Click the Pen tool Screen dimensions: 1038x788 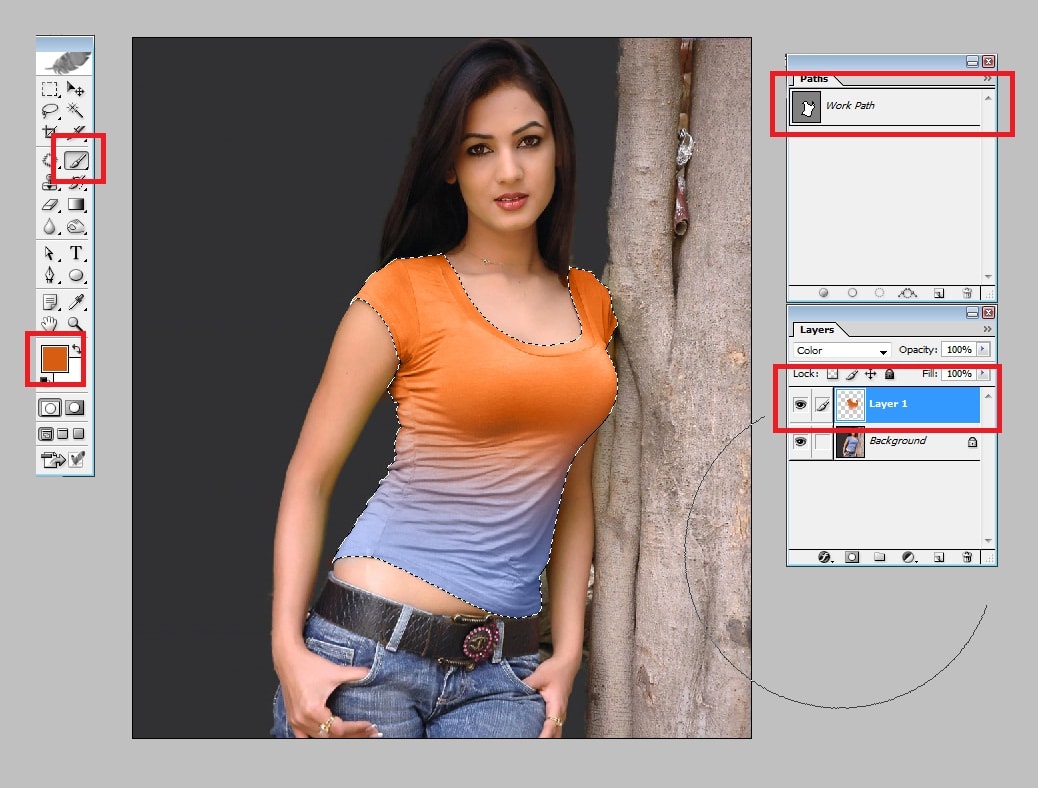(x=50, y=275)
